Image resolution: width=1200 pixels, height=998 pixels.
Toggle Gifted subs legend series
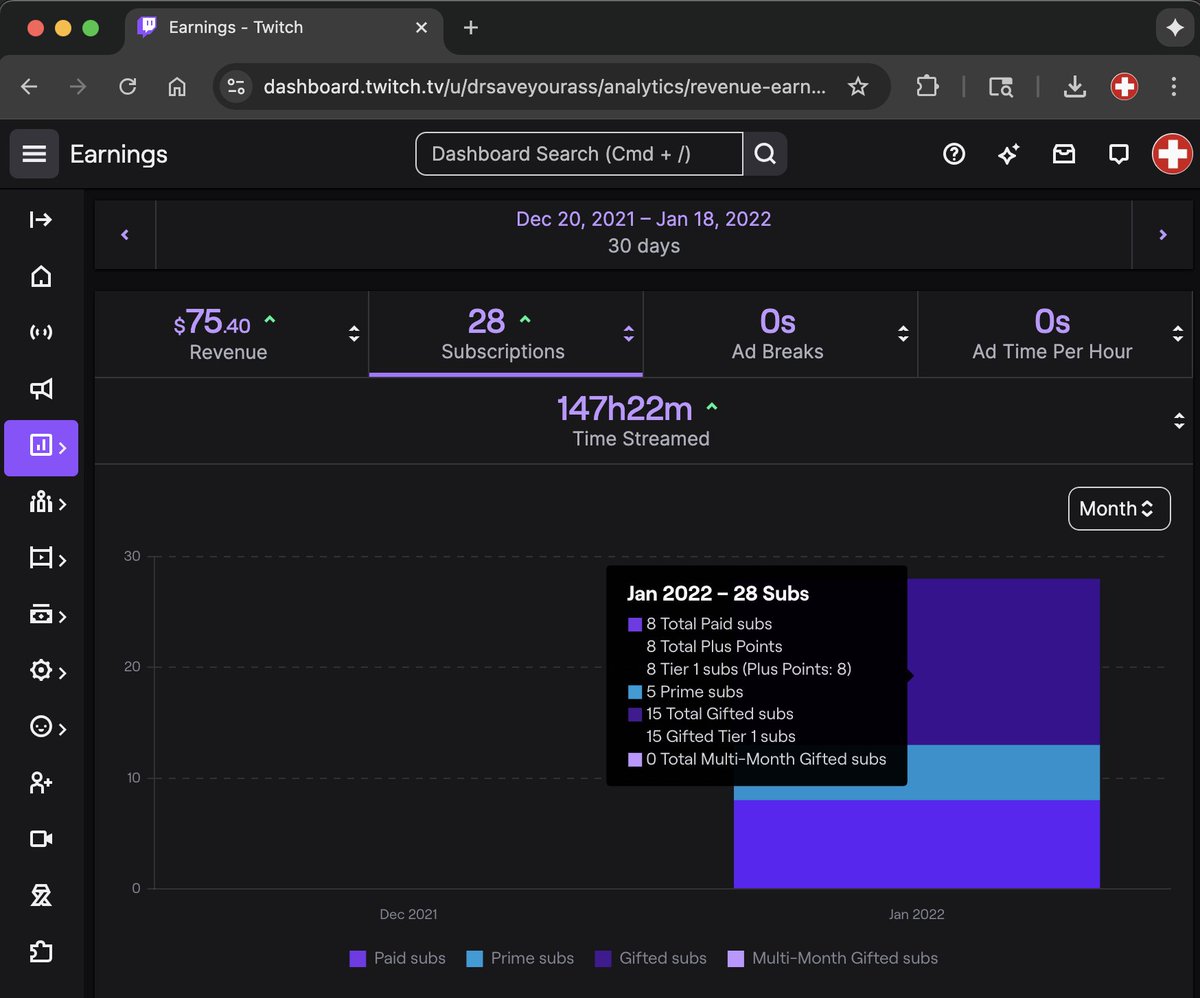coord(651,958)
